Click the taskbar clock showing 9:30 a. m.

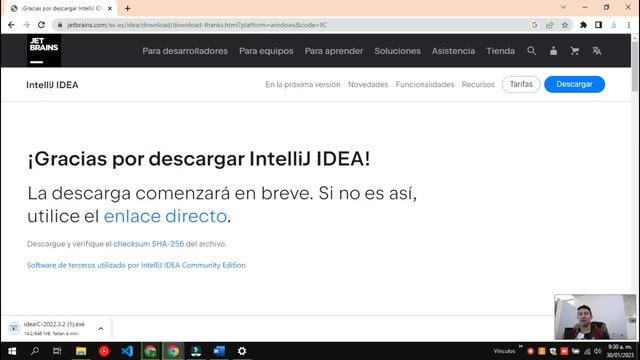pyautogui.click(x=620, y=351)
